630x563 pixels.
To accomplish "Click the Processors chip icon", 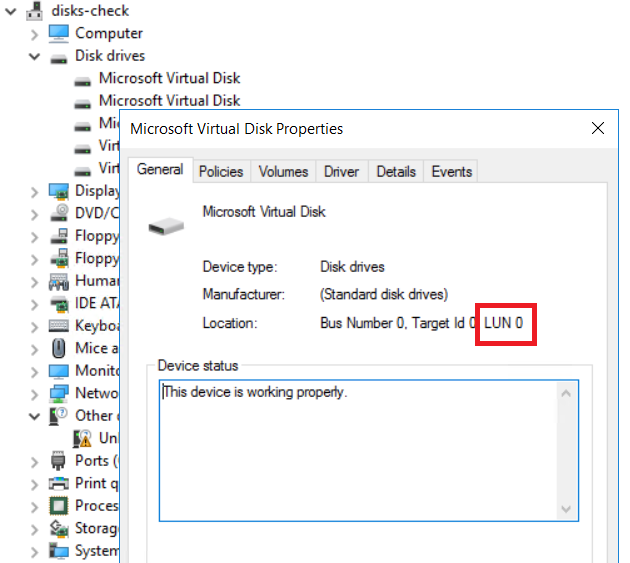I will pyautogui.click(x=59, y=506).
